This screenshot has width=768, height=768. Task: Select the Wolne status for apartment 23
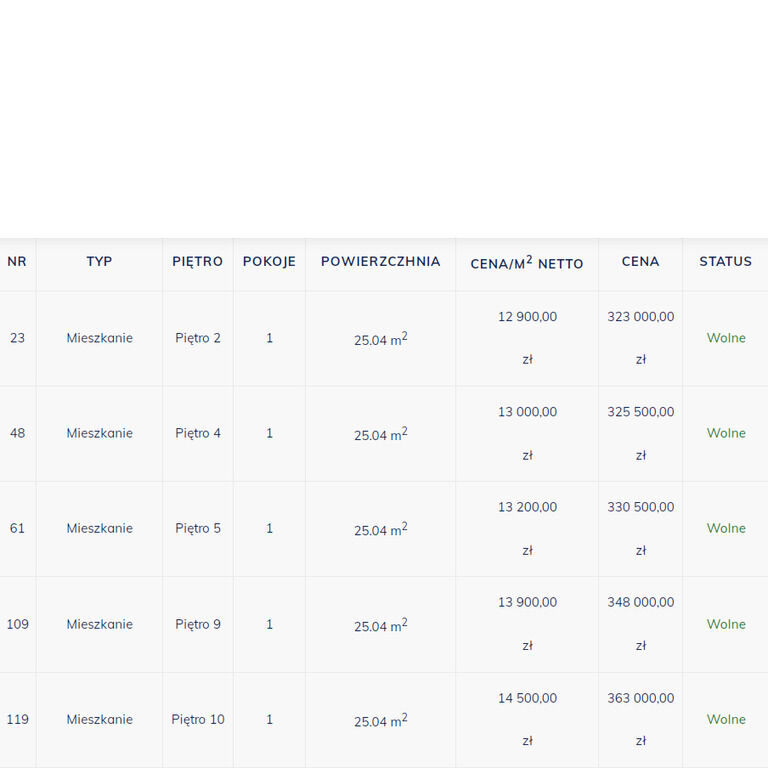tap(726, 338)
